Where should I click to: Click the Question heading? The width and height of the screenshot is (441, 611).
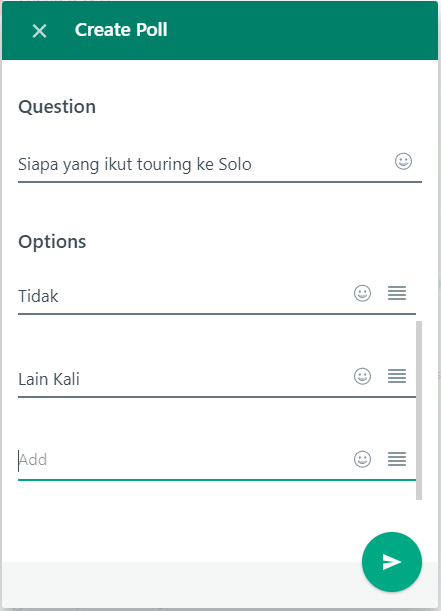[57, 107]
